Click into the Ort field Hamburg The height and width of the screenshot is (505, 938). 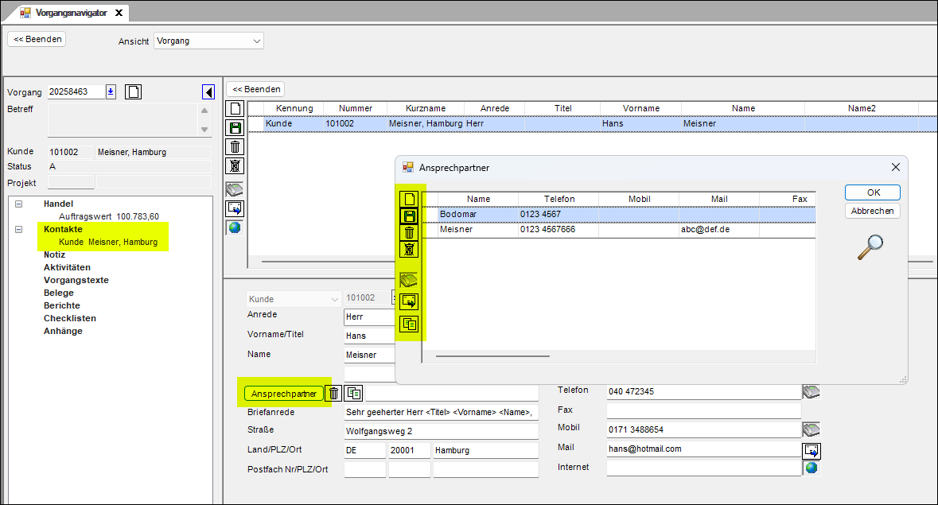[485, 450]
